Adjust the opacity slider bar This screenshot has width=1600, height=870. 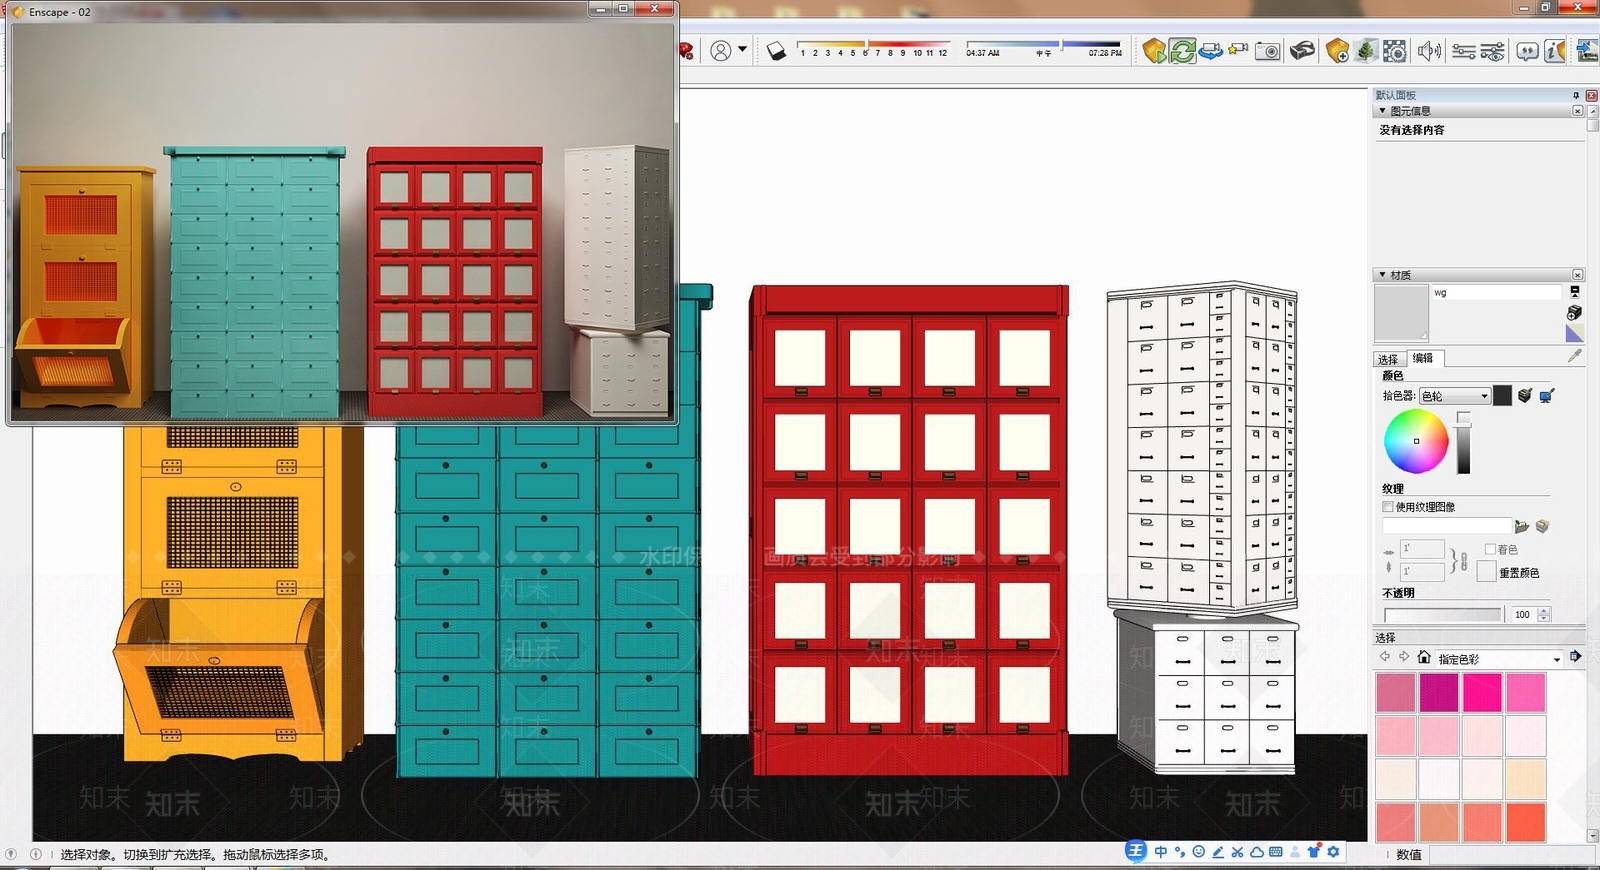(1443, 614)
